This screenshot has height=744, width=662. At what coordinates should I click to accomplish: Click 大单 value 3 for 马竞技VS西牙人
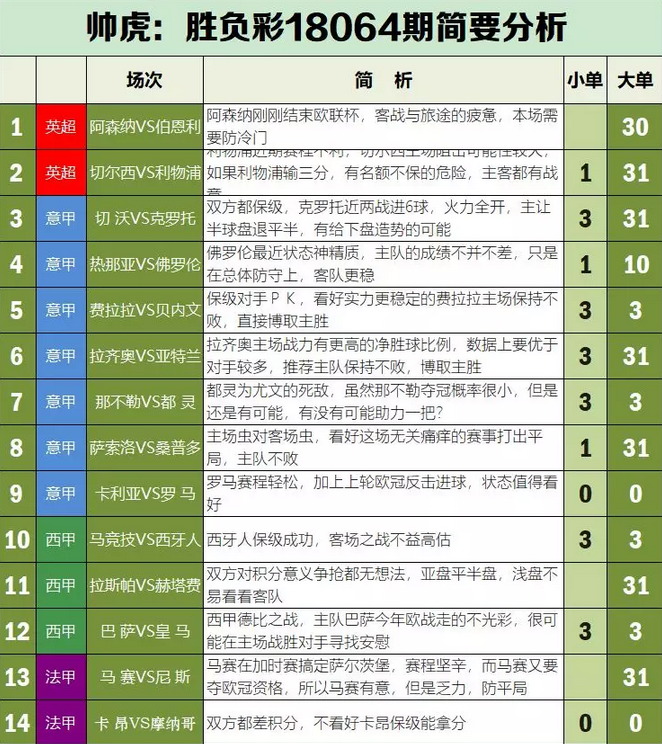coord(635,539)
